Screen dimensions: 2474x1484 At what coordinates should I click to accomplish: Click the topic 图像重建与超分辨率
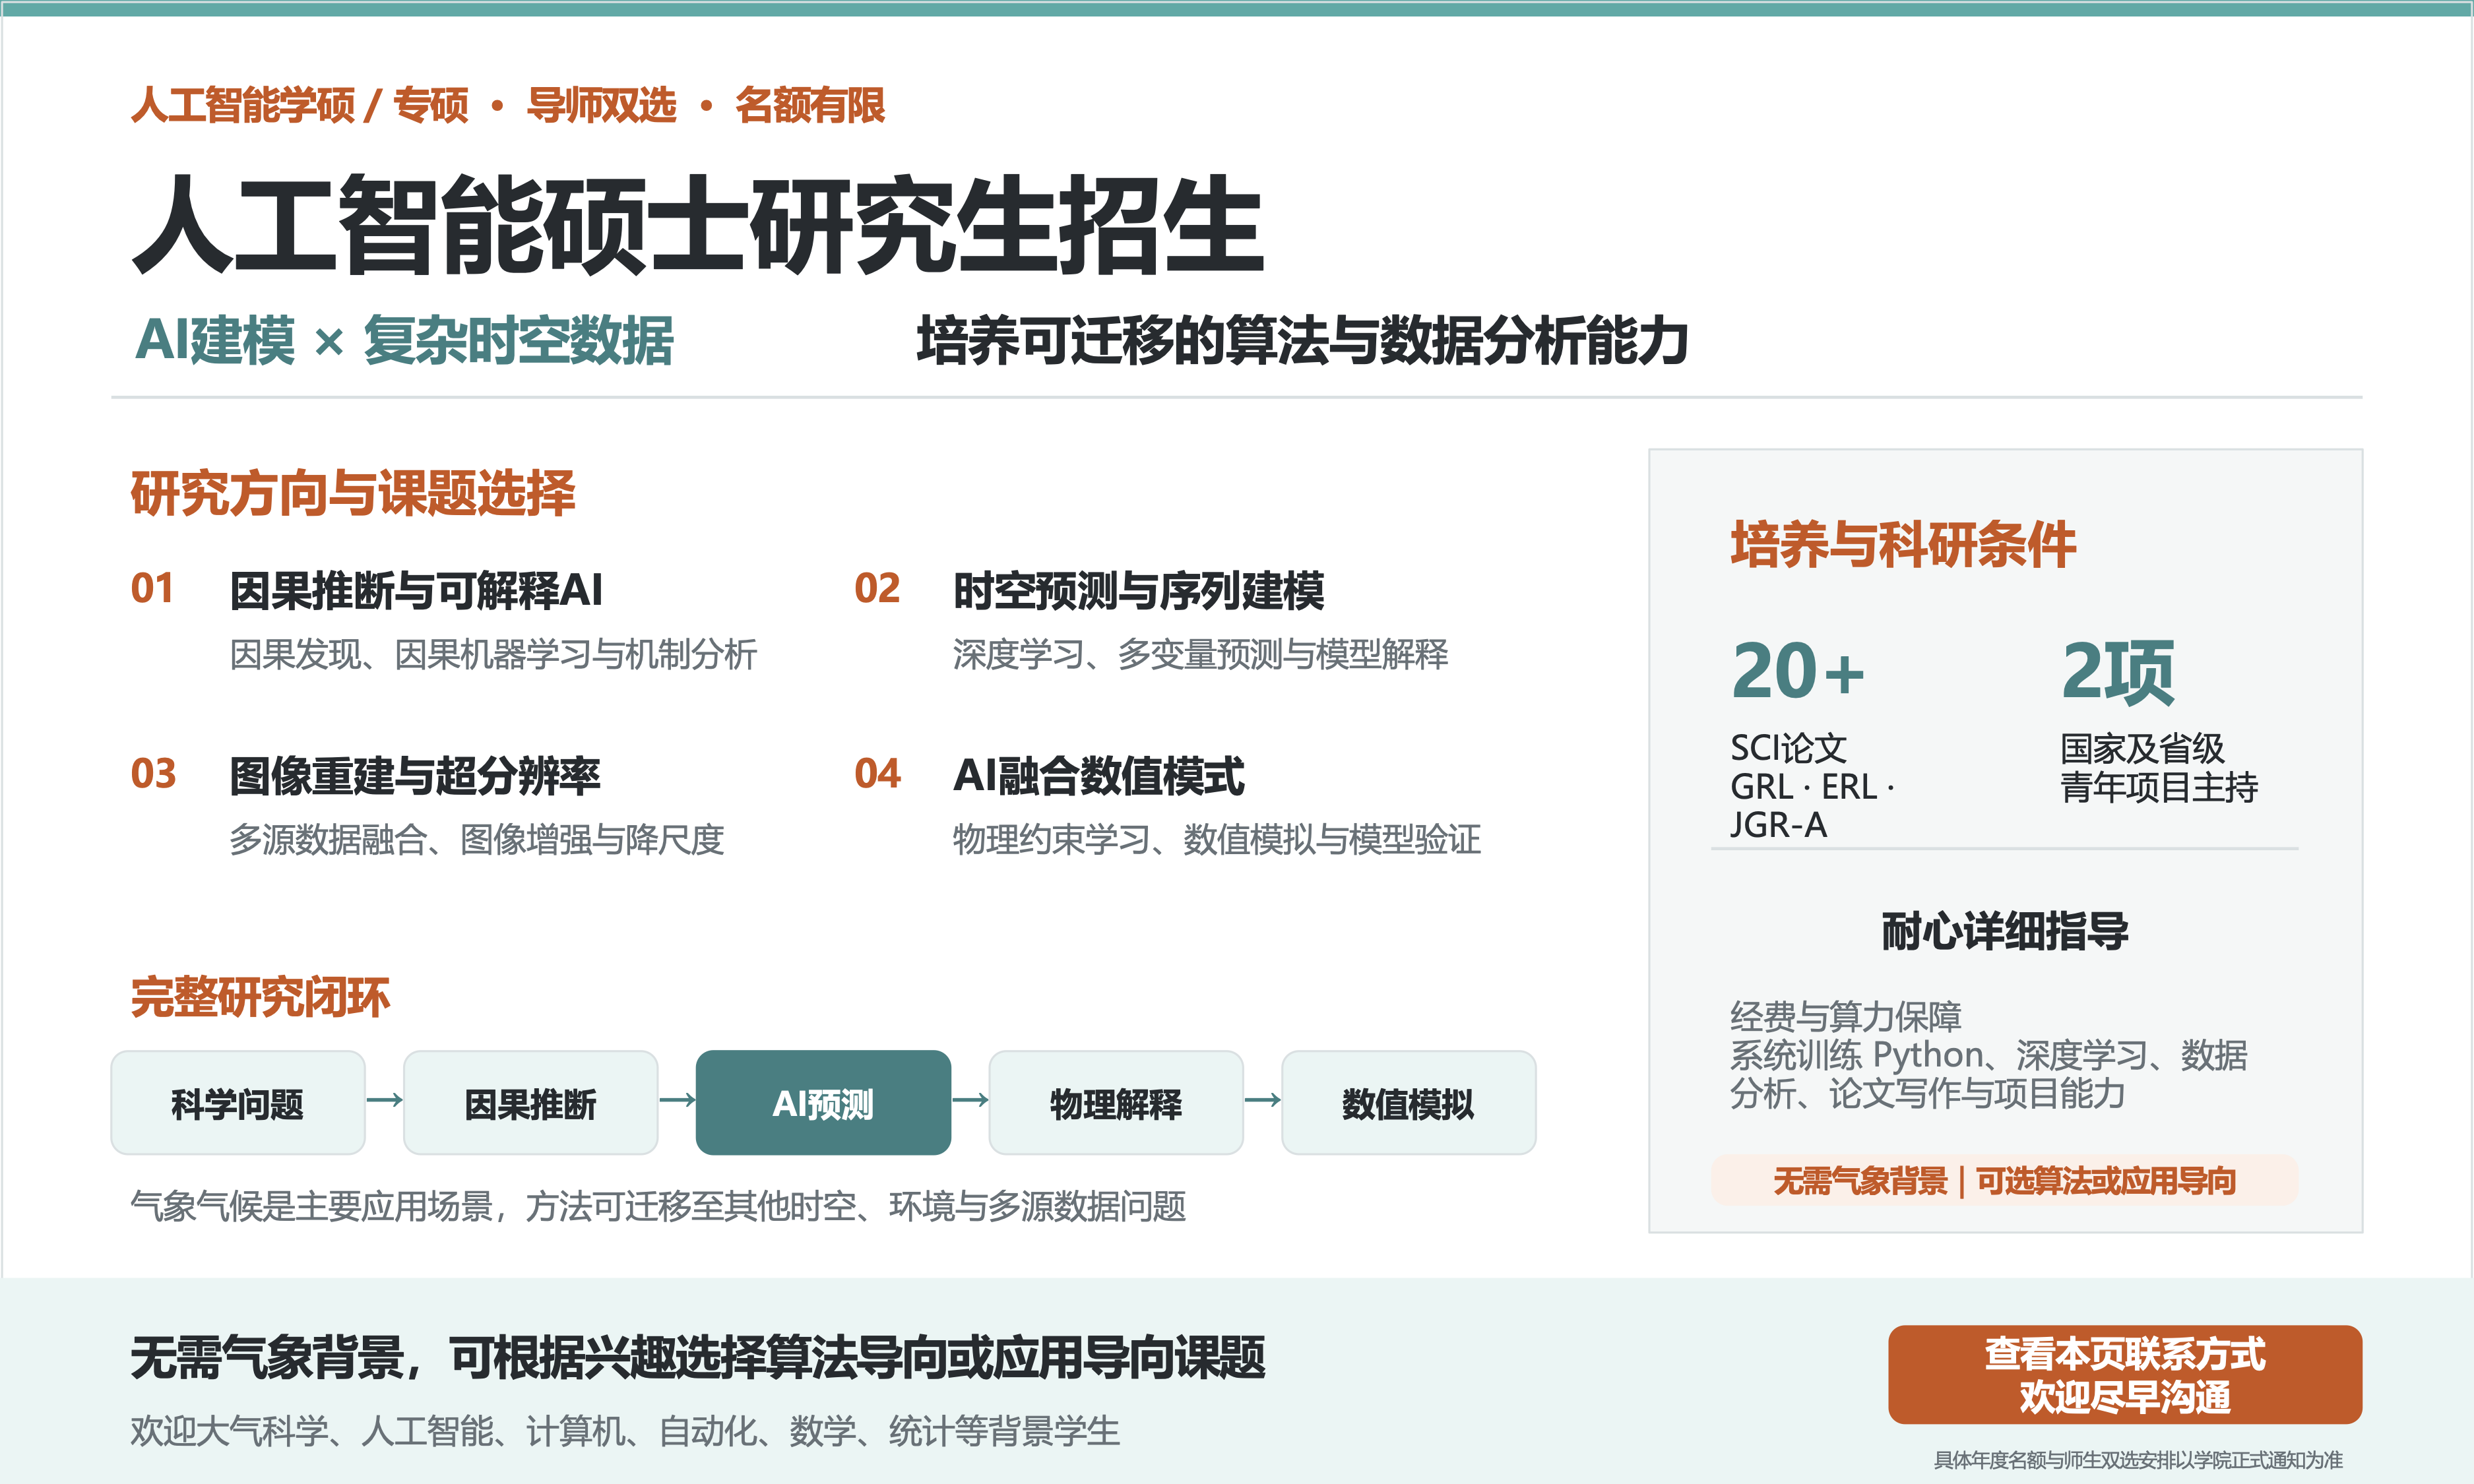point(415,775)
